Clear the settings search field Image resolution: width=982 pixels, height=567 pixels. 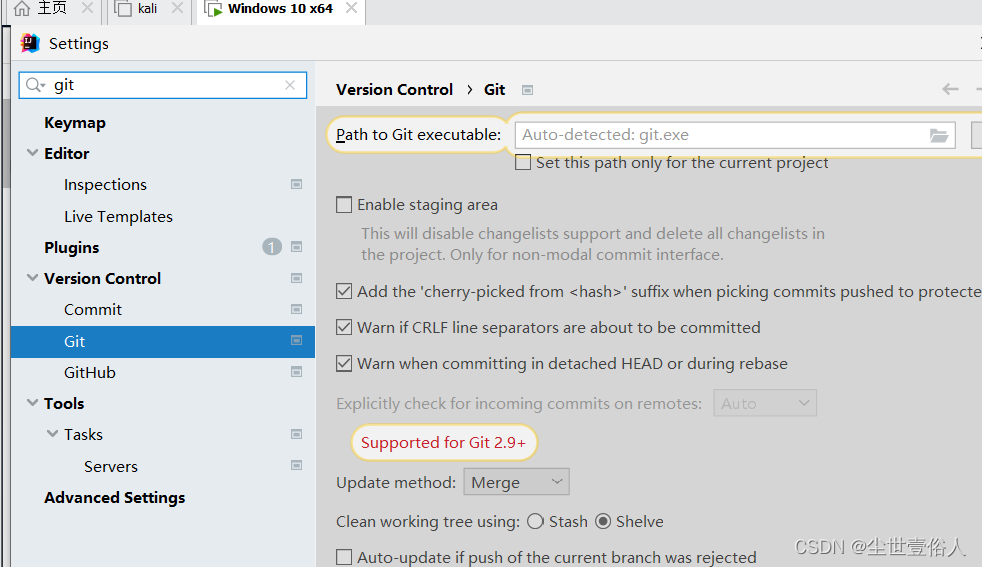coord(289,85)
